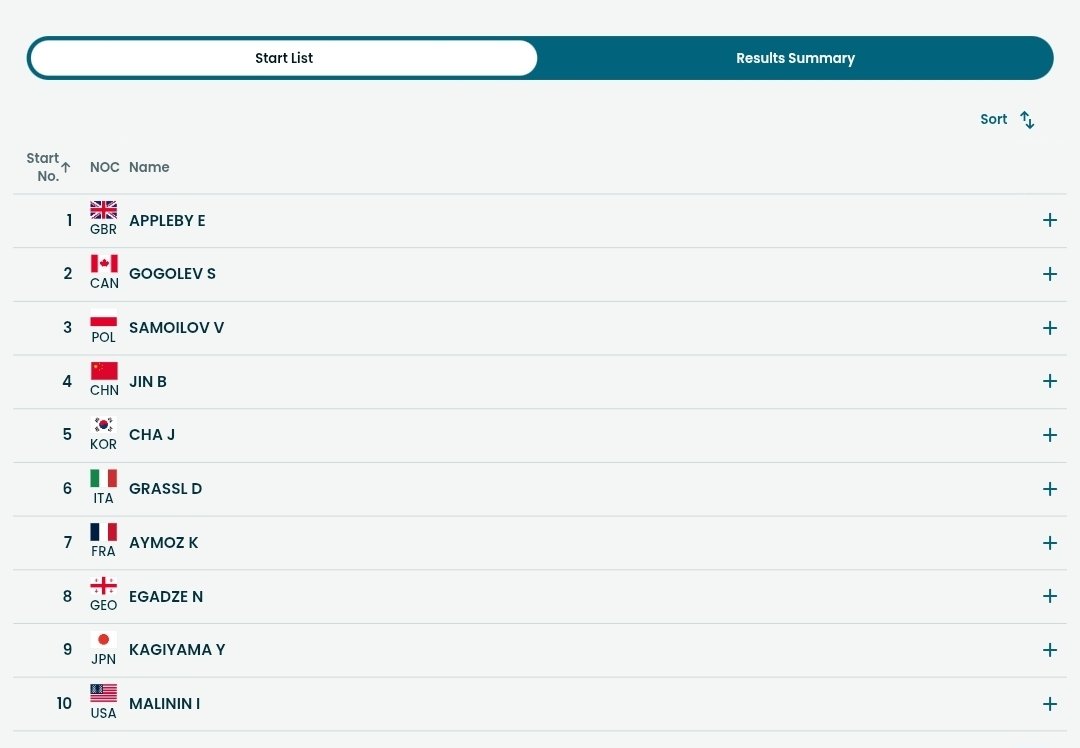Expand the JIN B row details
Image resolution: width=1080 pixels, height=748 pixels.
[x=1050, y=381]
